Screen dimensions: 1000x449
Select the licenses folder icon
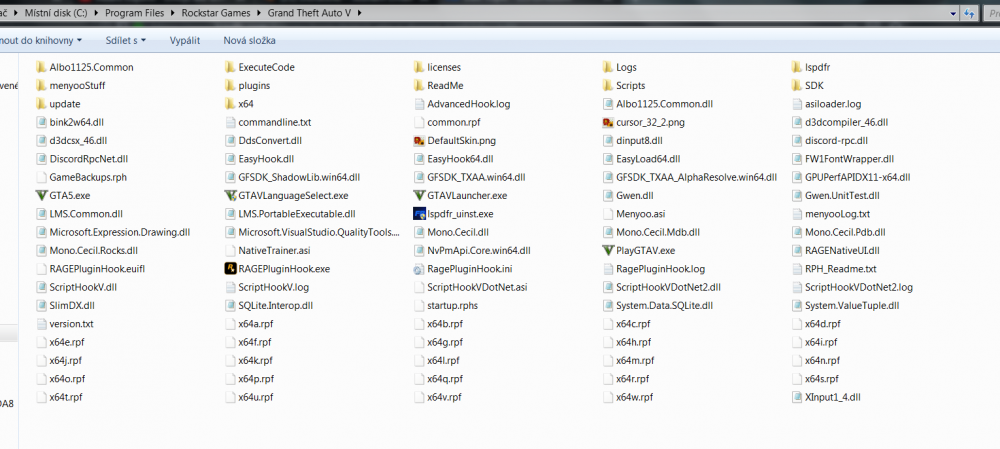pos(419,67)
